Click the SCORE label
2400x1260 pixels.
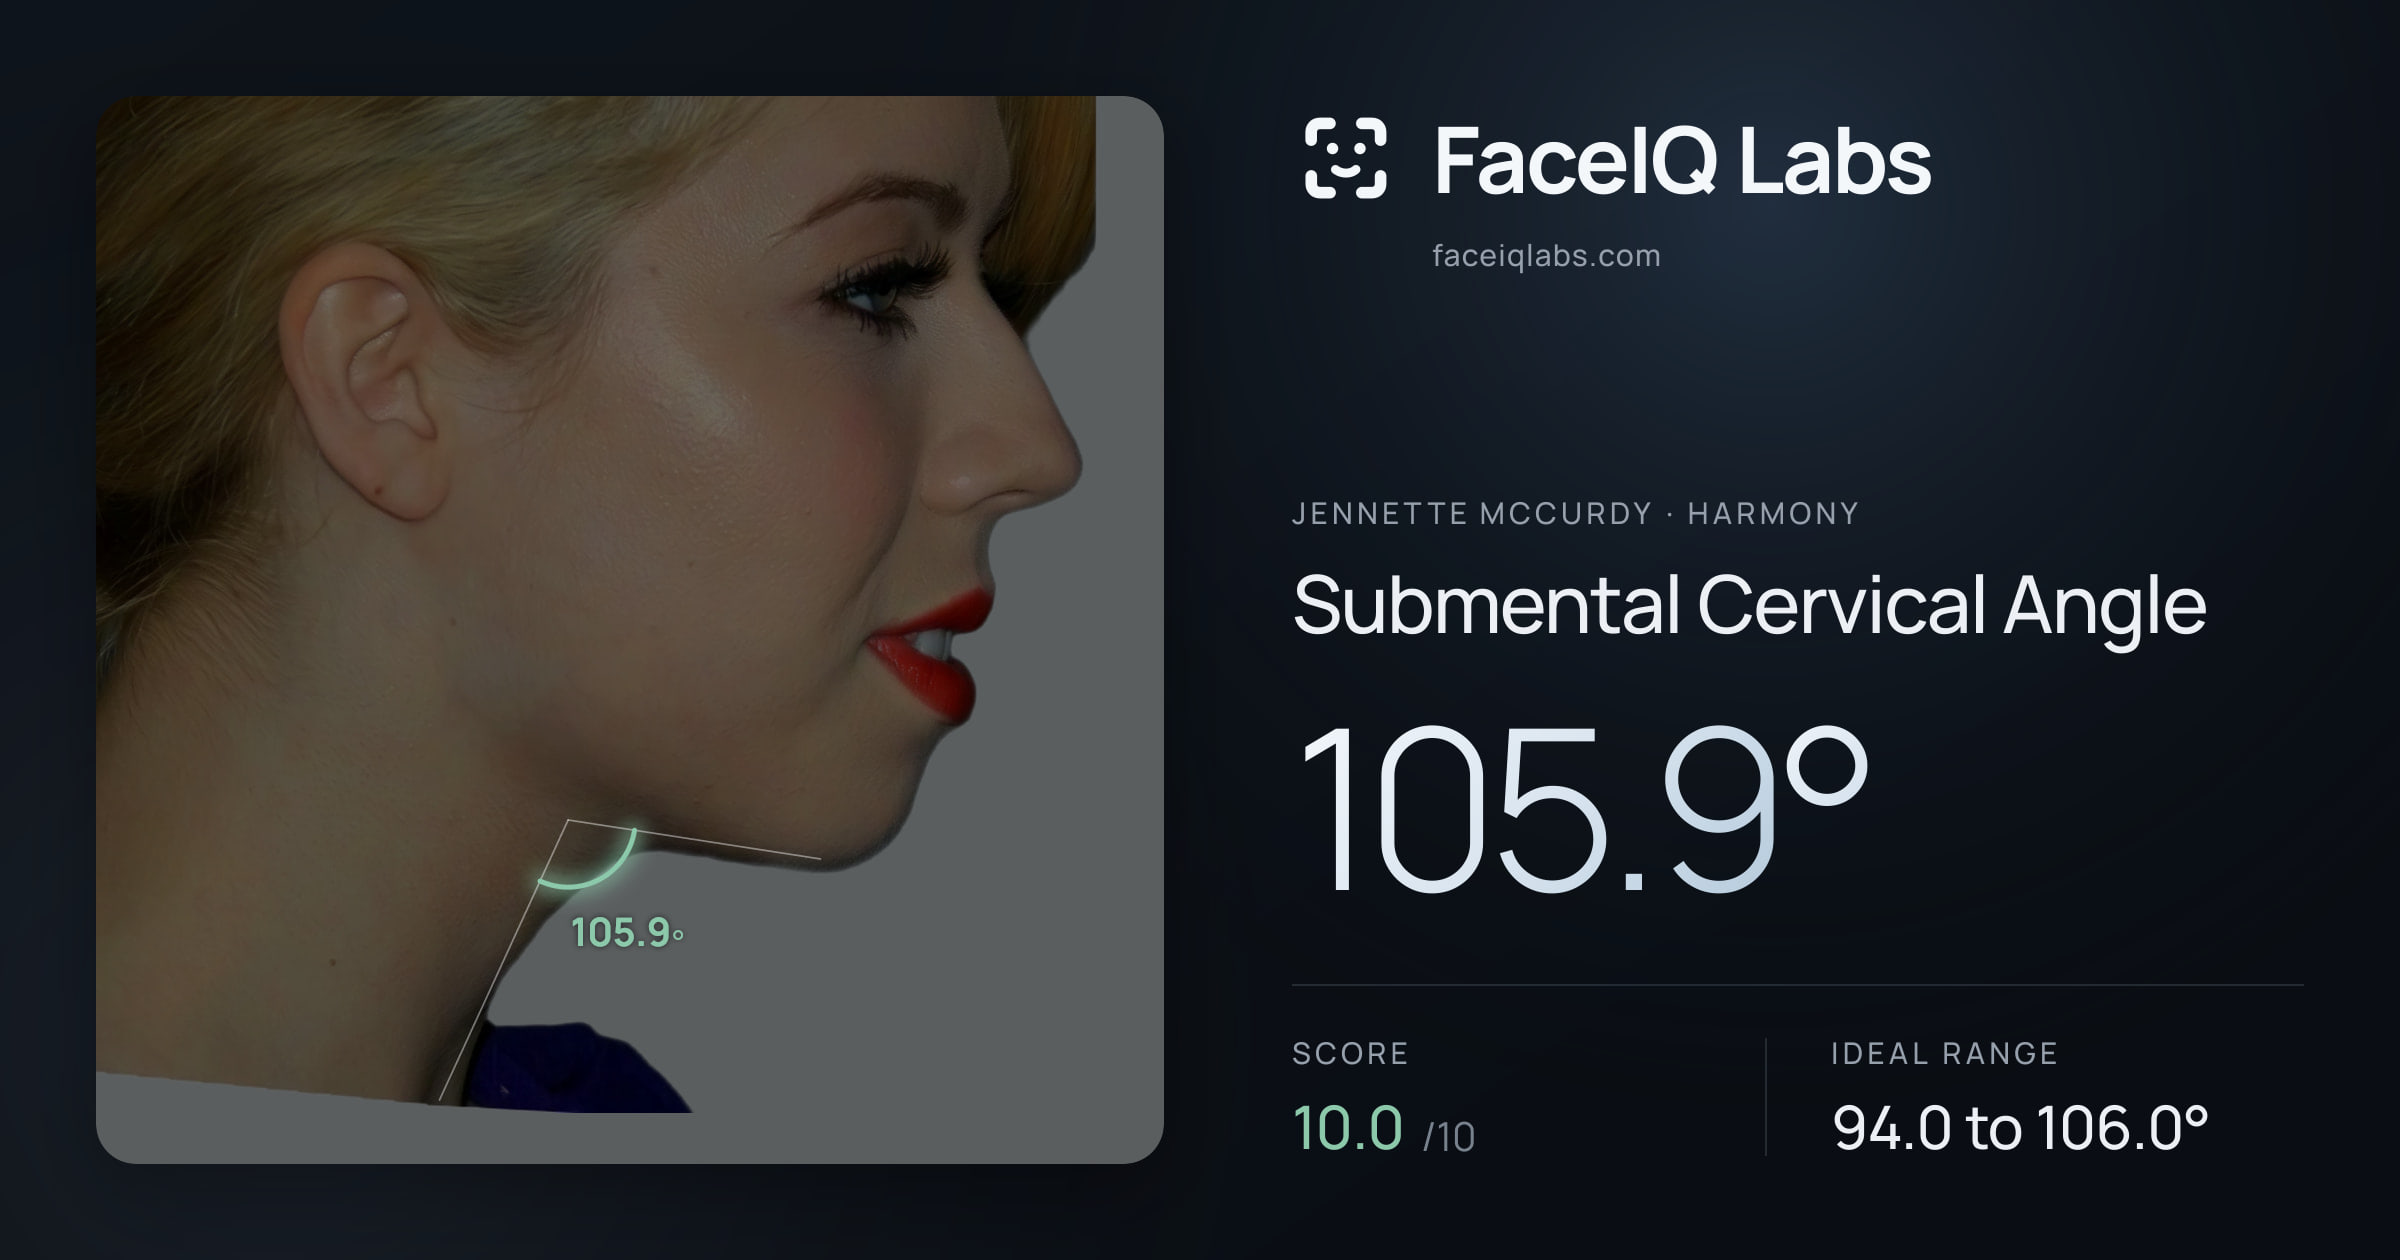1350,1053
